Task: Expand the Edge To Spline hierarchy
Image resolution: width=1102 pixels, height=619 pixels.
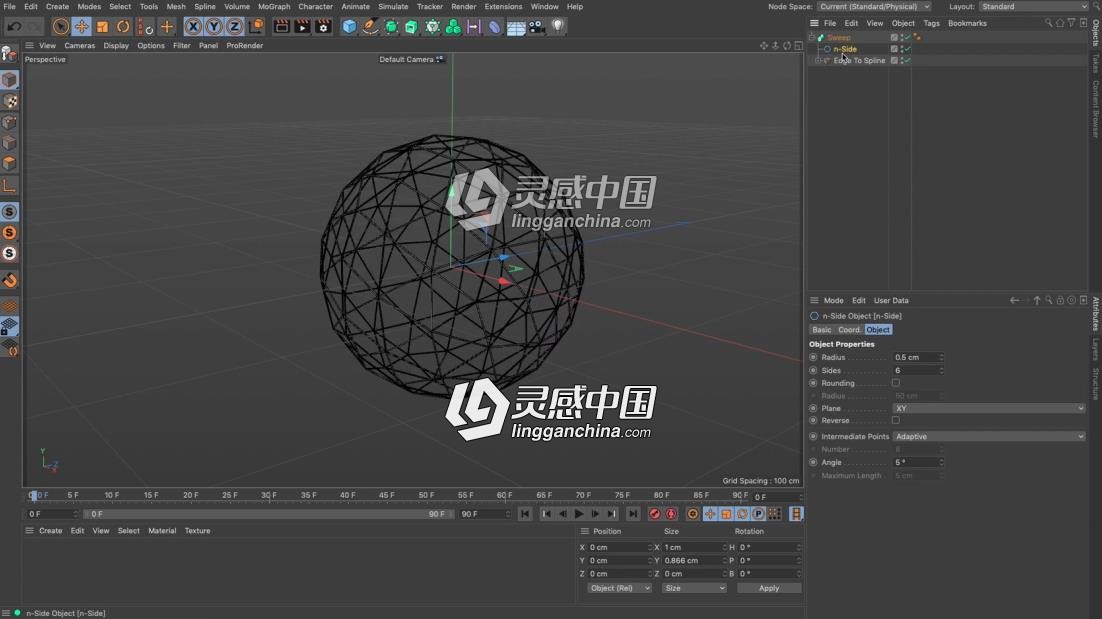Action: point(817,60)
